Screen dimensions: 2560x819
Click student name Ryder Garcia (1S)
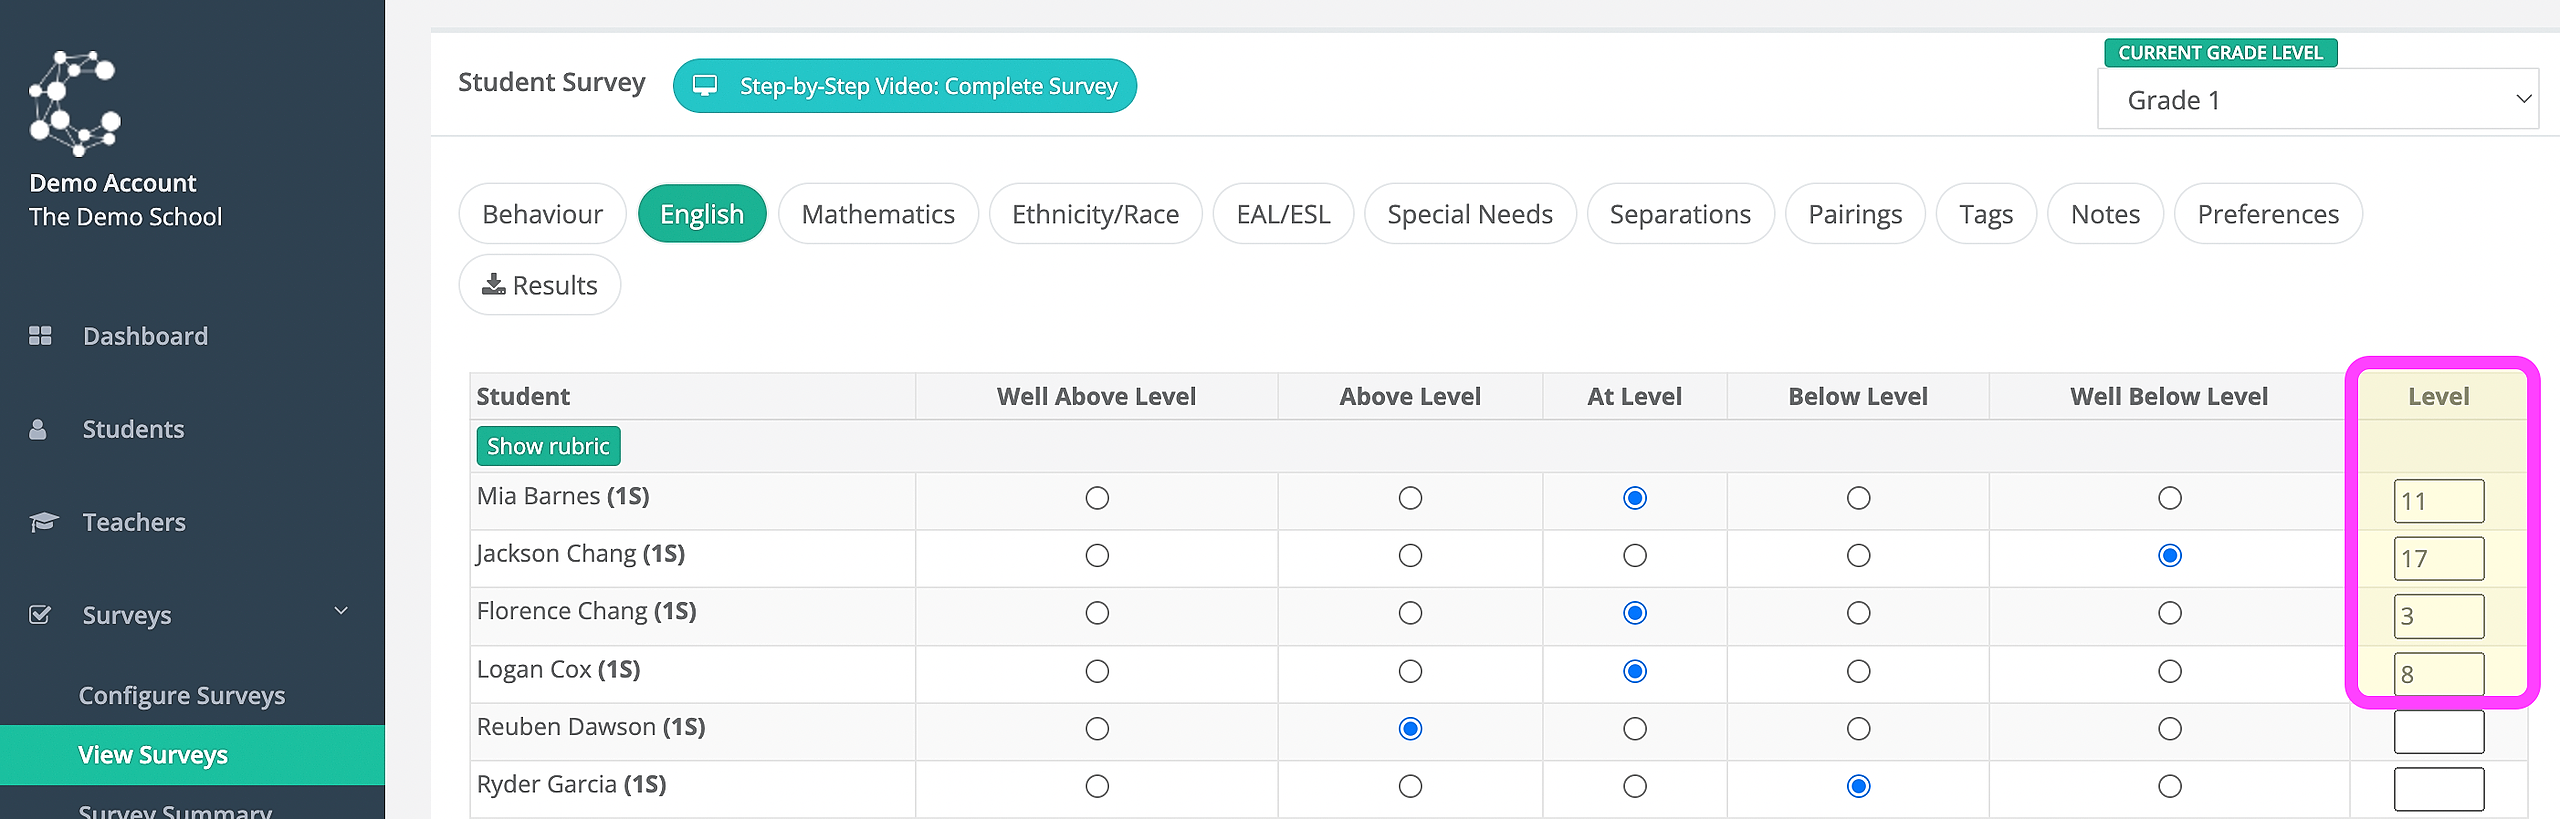tap(571, 784)
